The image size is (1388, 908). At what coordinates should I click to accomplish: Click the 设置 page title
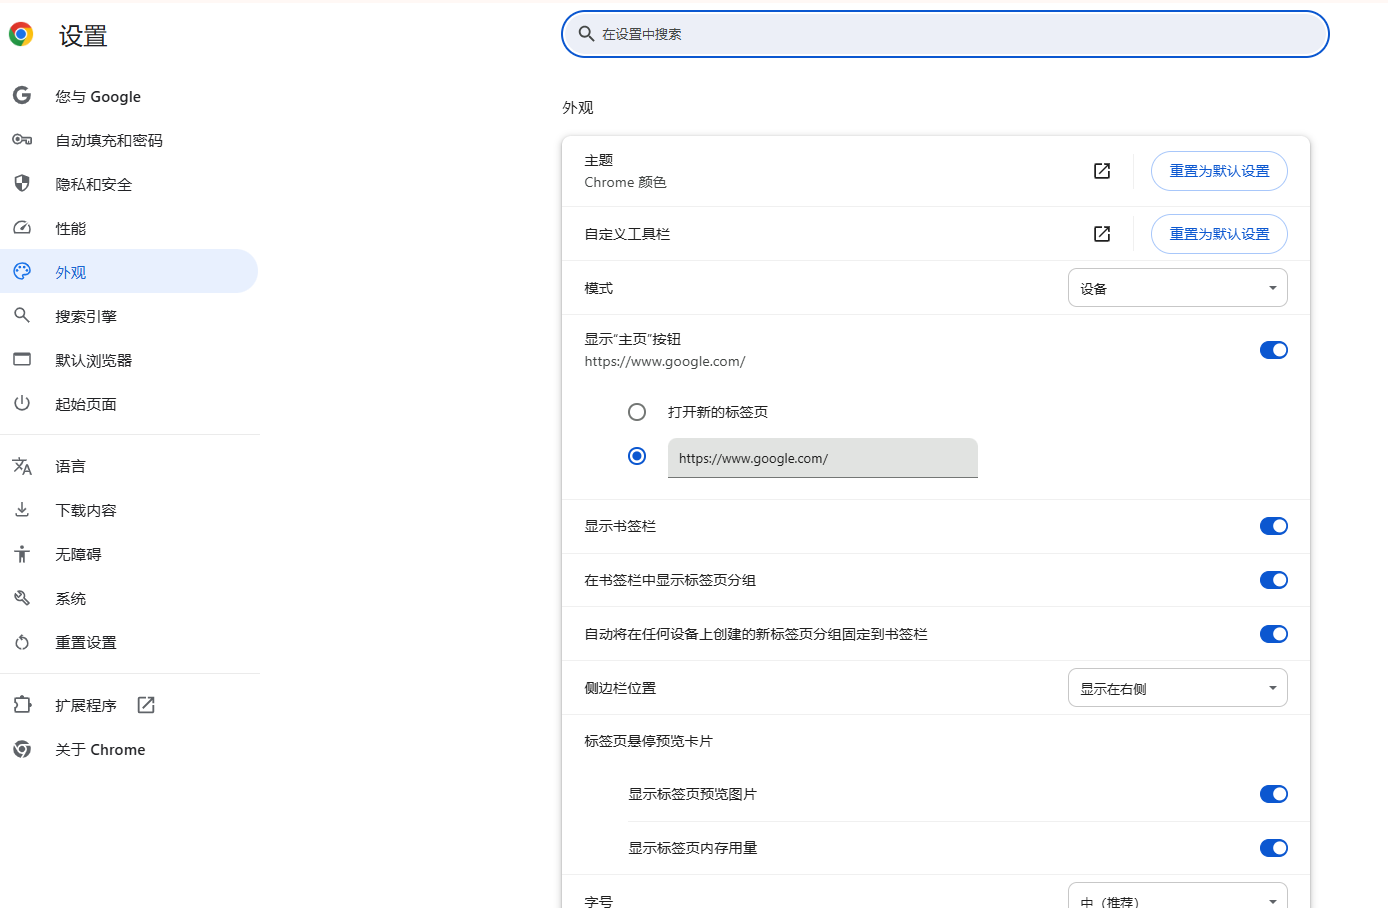83,36
